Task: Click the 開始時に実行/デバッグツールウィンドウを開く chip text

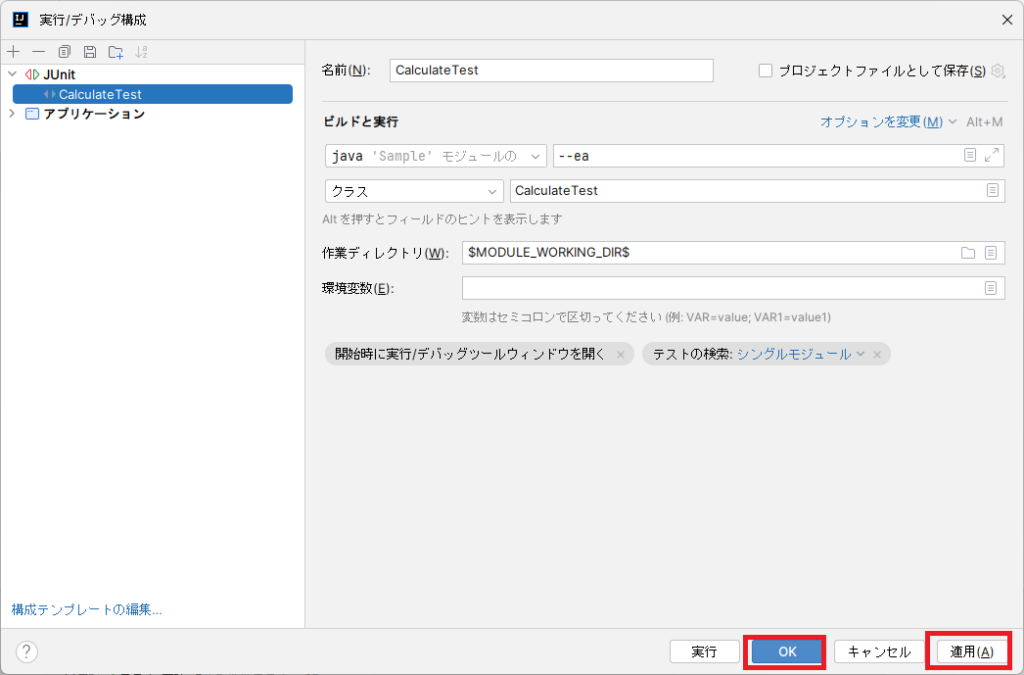Action: coord(470,354)
